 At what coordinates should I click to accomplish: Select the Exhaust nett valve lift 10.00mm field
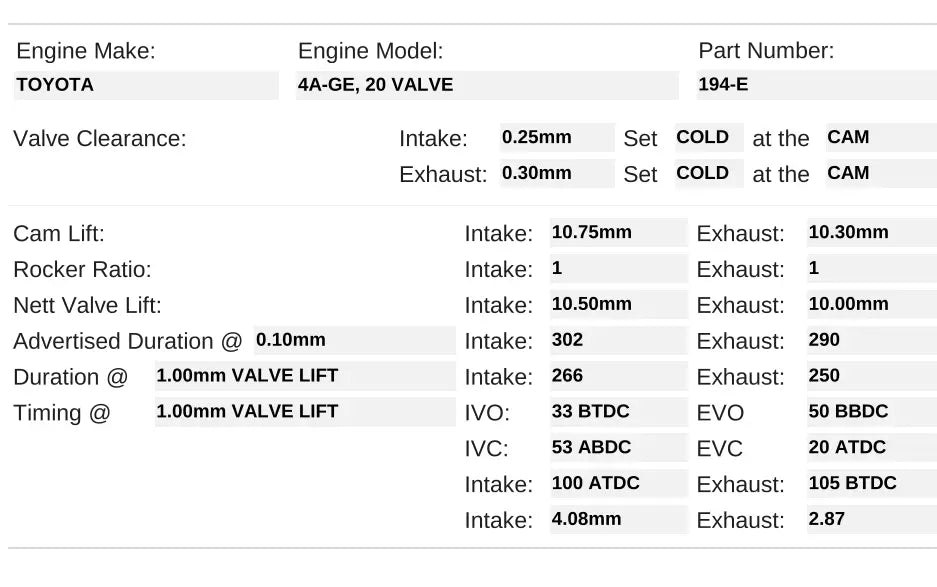pos(871,305)
